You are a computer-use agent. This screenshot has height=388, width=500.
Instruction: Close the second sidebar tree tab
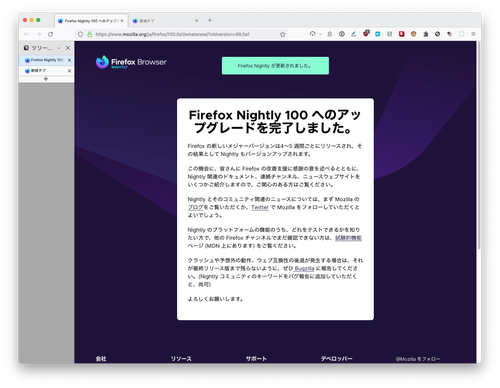(69, 71)
